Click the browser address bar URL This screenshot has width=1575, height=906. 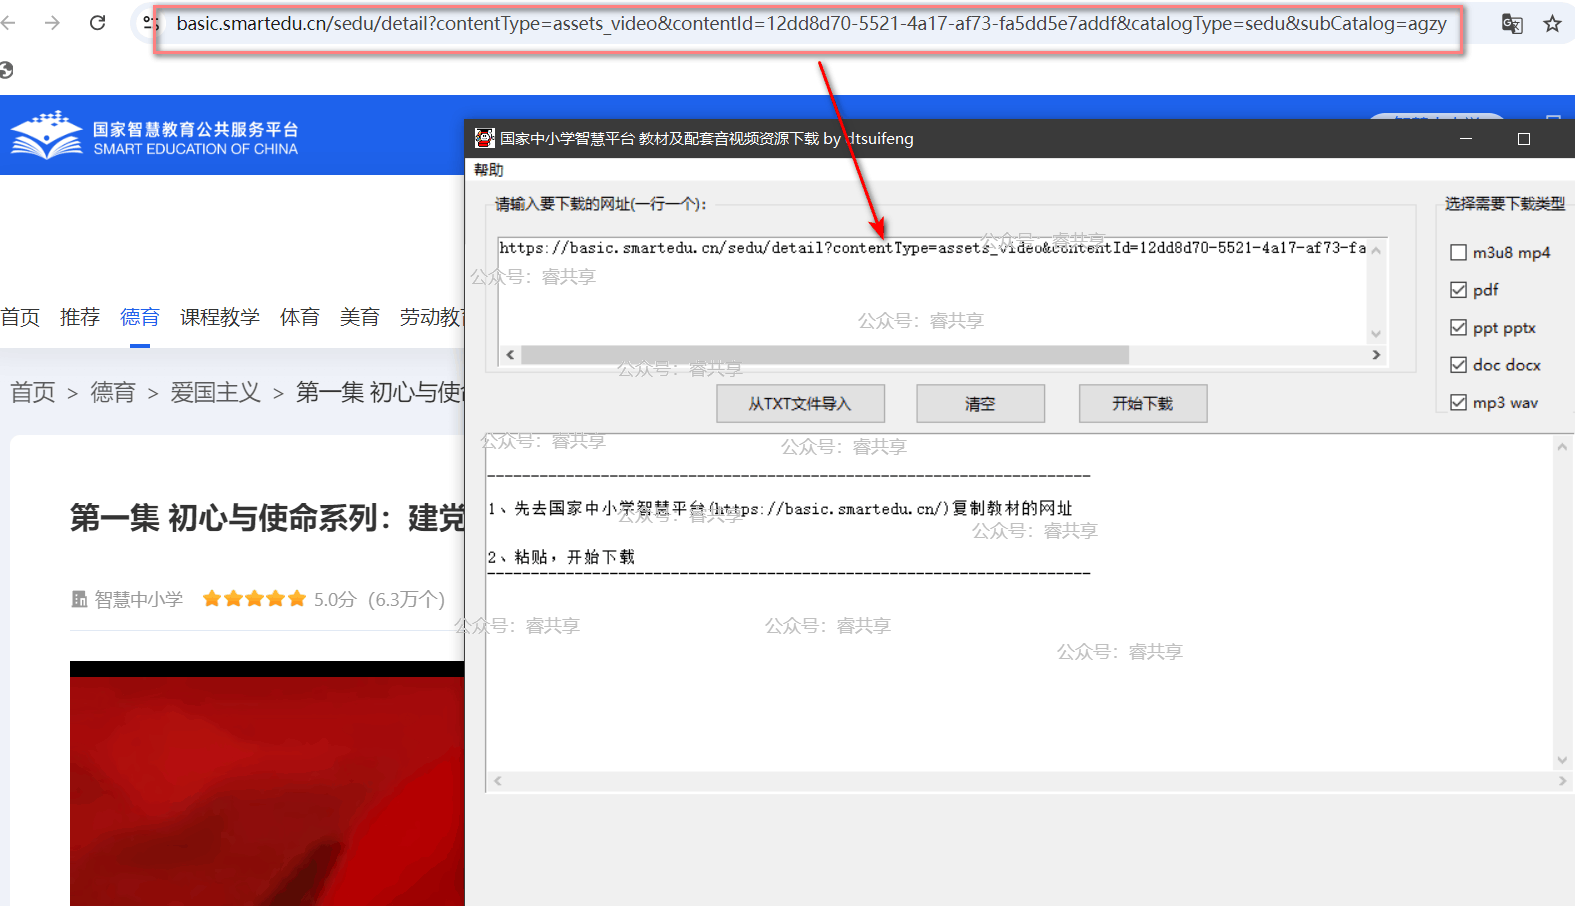[x=811, y=24]
